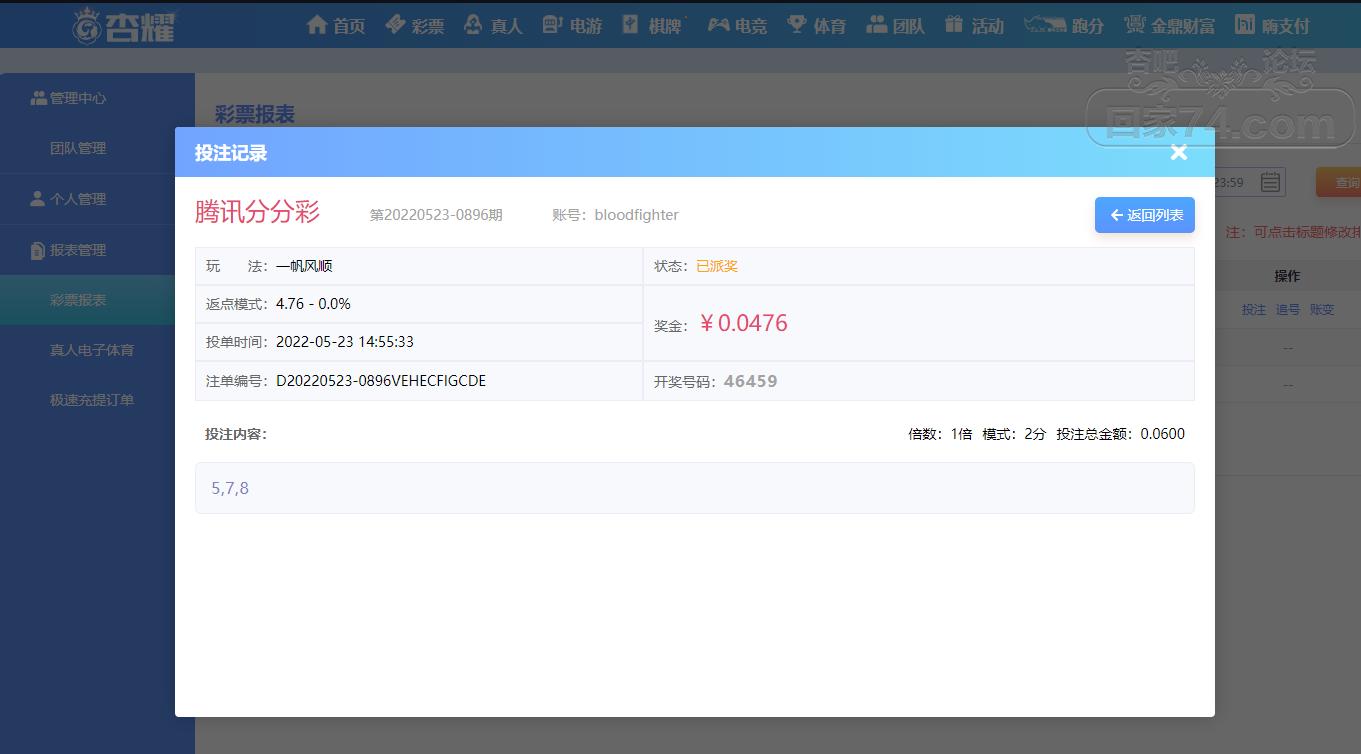Click the 一帆风顺 play type value

pos(304,266)
